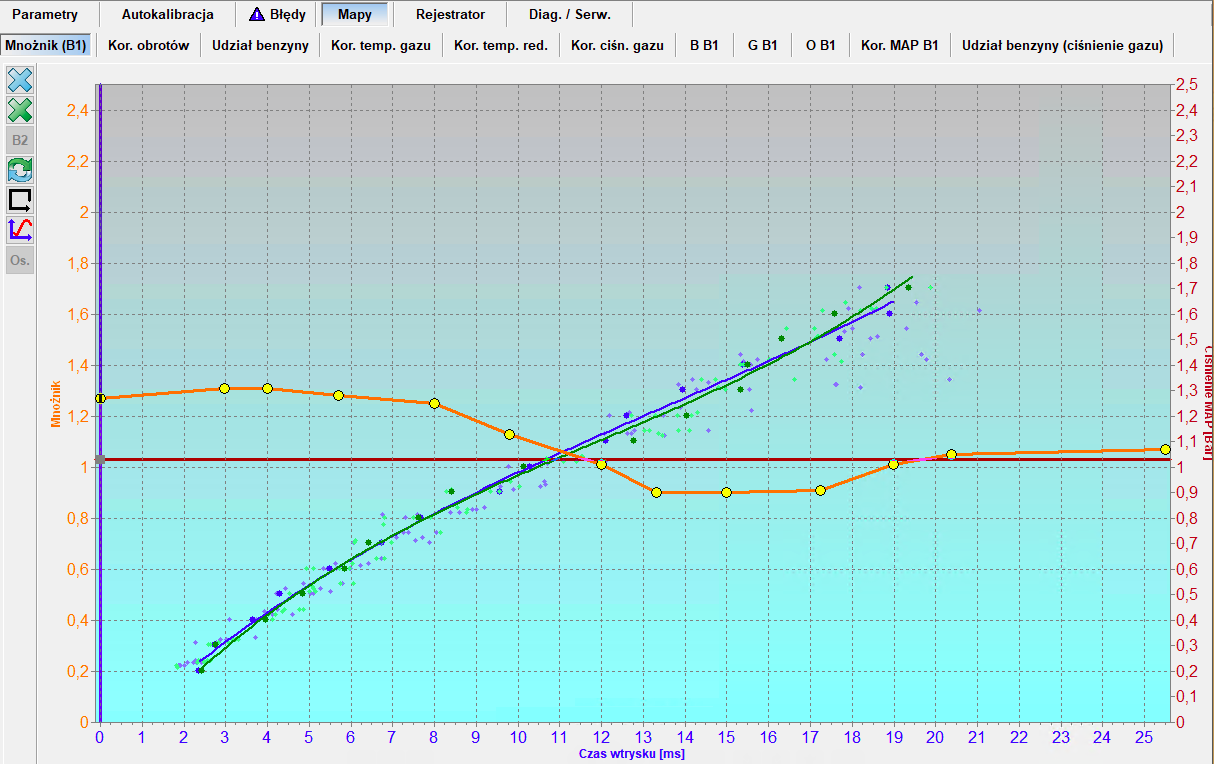Click the blue X icon in left toolbar

coord(20,80)
